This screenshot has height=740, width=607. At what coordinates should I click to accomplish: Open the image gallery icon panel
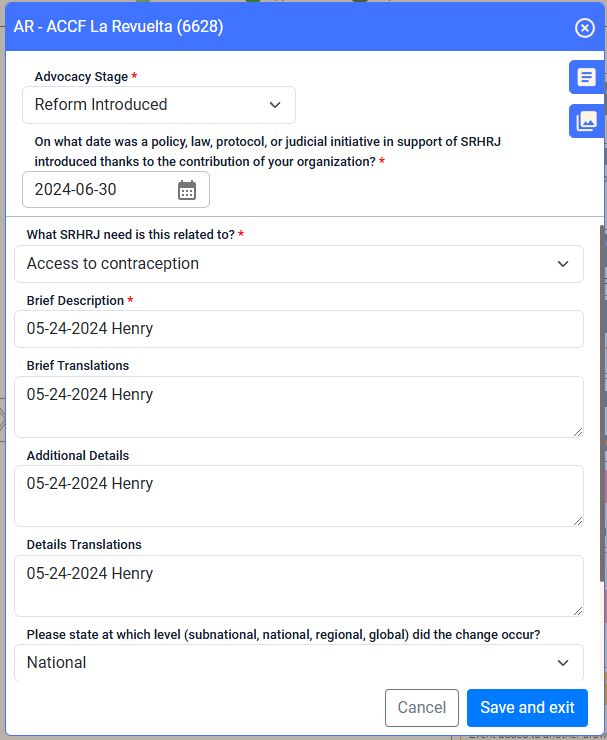click(x=586, y=121)
